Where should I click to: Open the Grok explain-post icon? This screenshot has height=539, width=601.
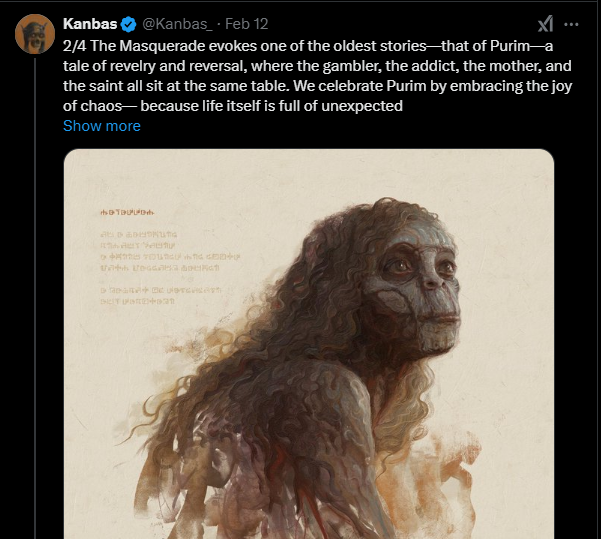[545, 24]
